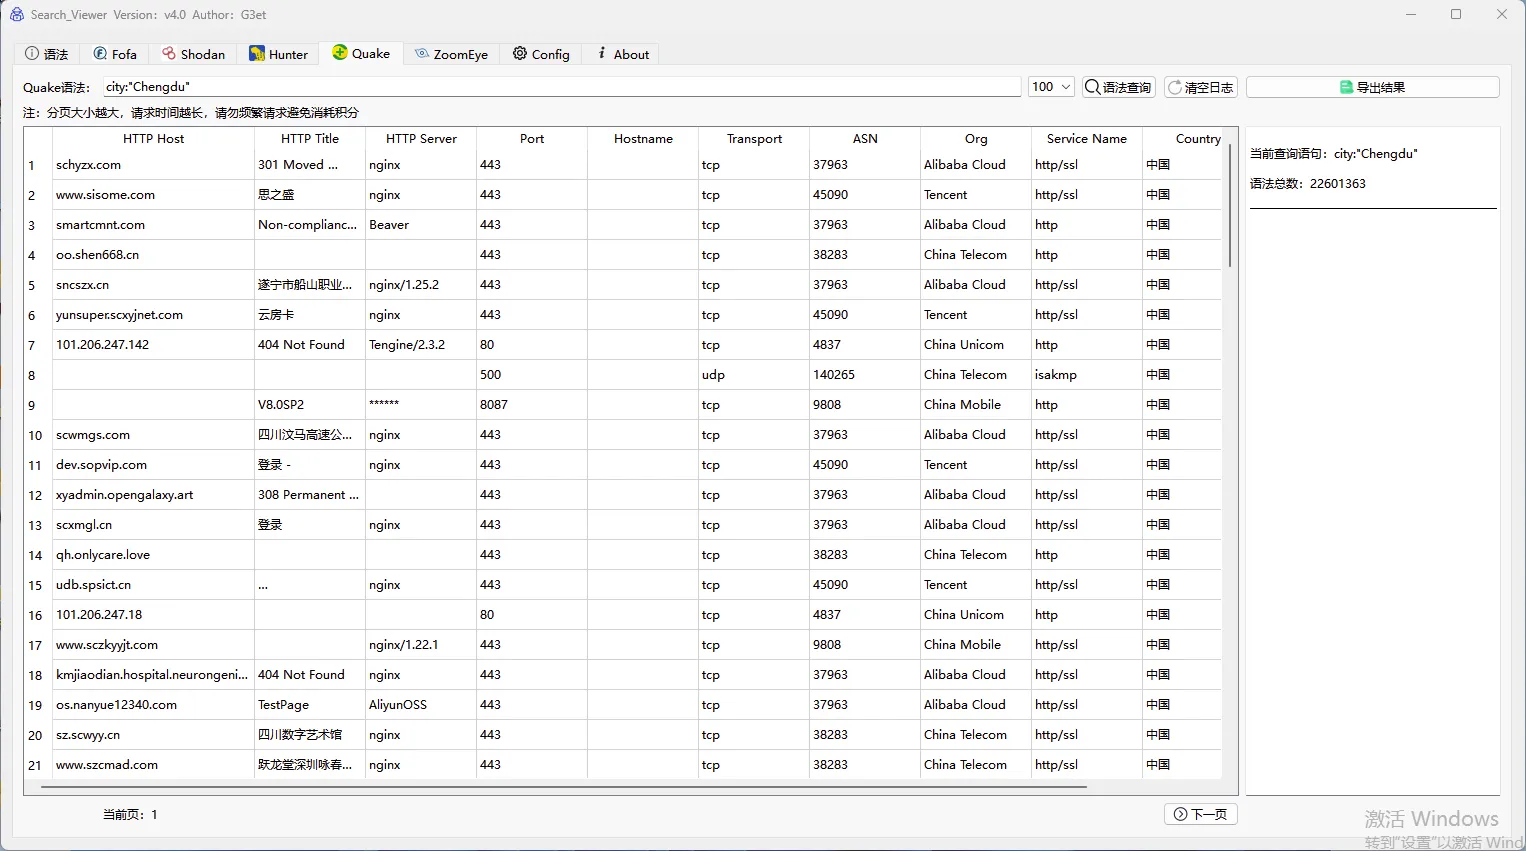Click the Service Name column header
The image size is (1526, 851).
1087,139
